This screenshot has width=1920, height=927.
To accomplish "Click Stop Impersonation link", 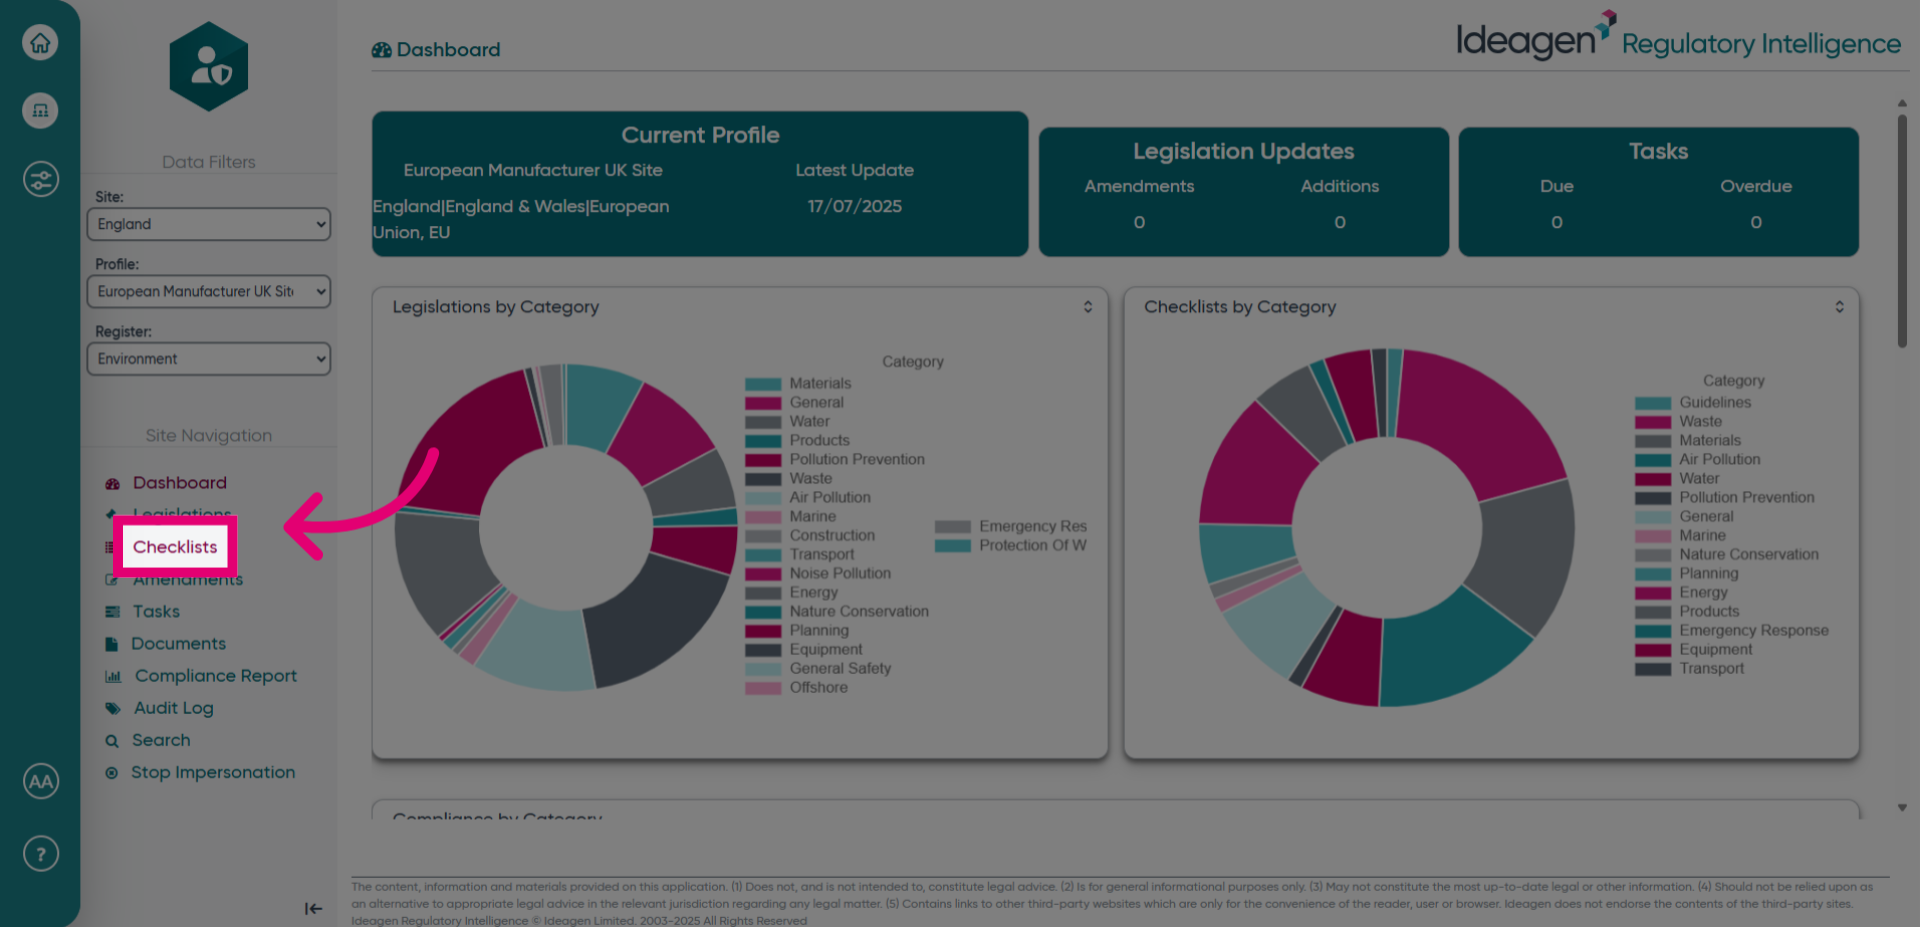I will click(x=213, y=772).
